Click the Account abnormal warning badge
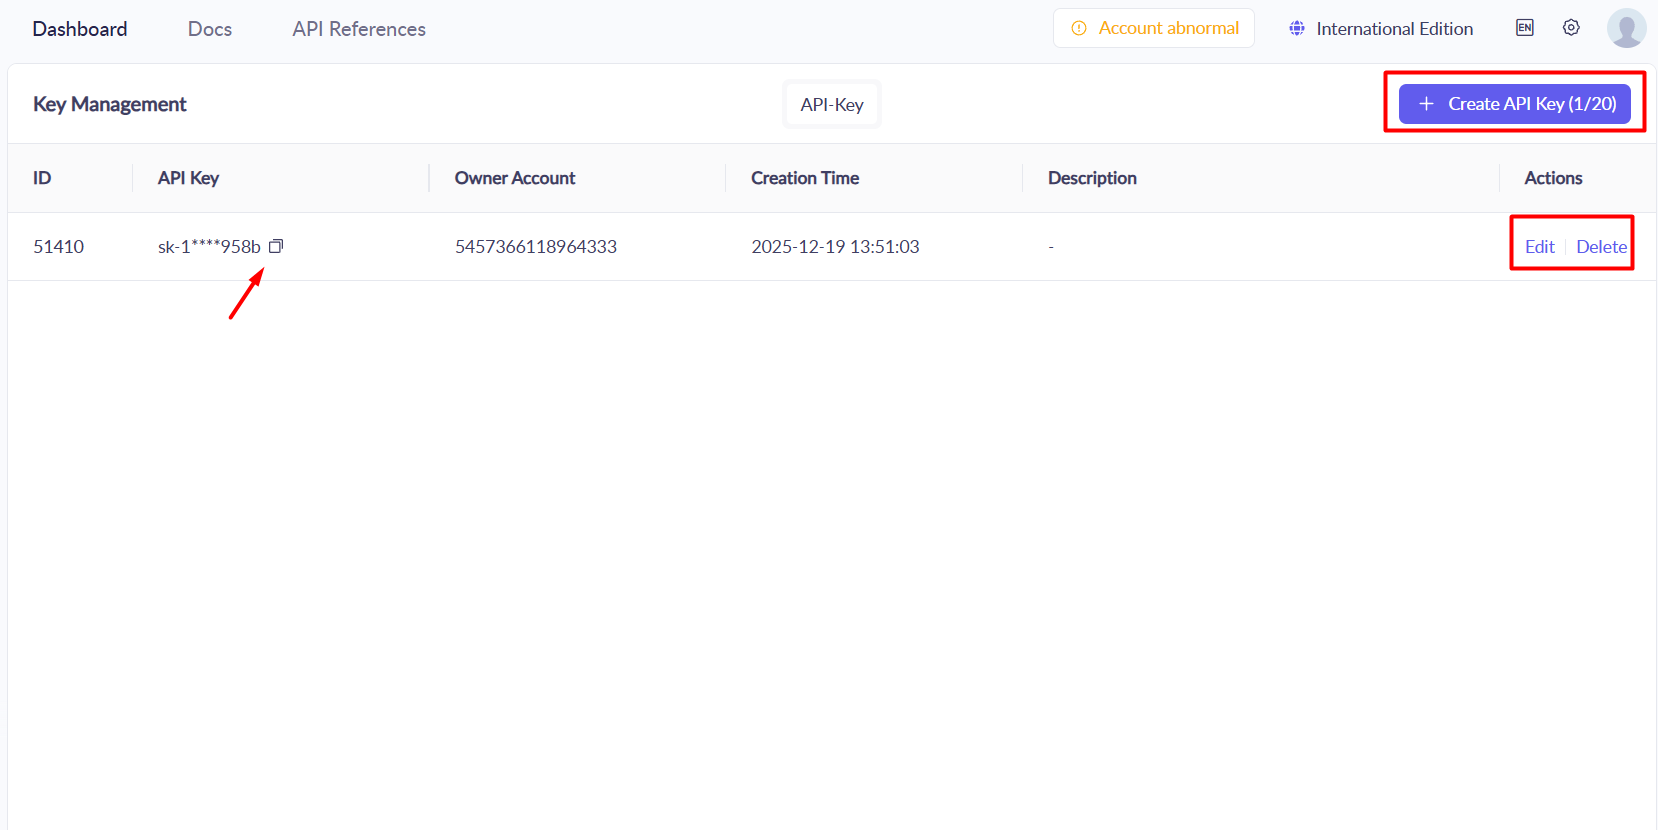Viewport: 1658px width, 830px height. [1154, 28]
